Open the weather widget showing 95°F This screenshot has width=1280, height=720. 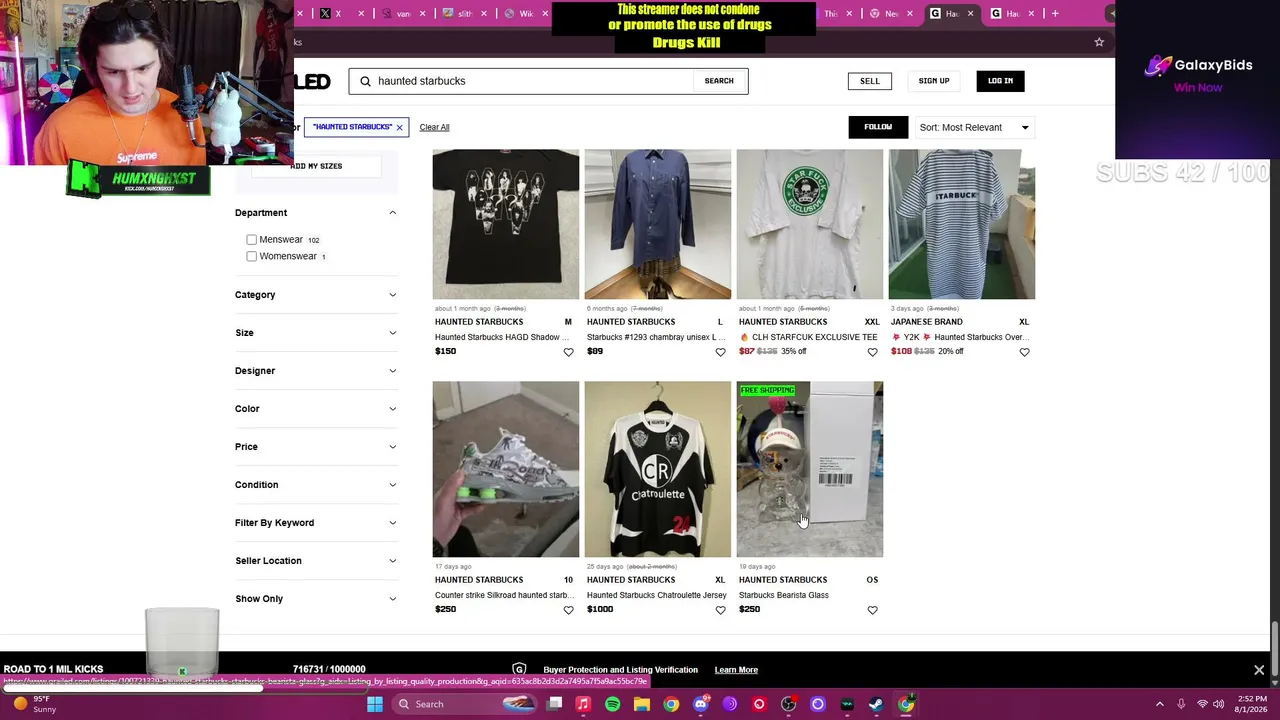coord(34,704)
